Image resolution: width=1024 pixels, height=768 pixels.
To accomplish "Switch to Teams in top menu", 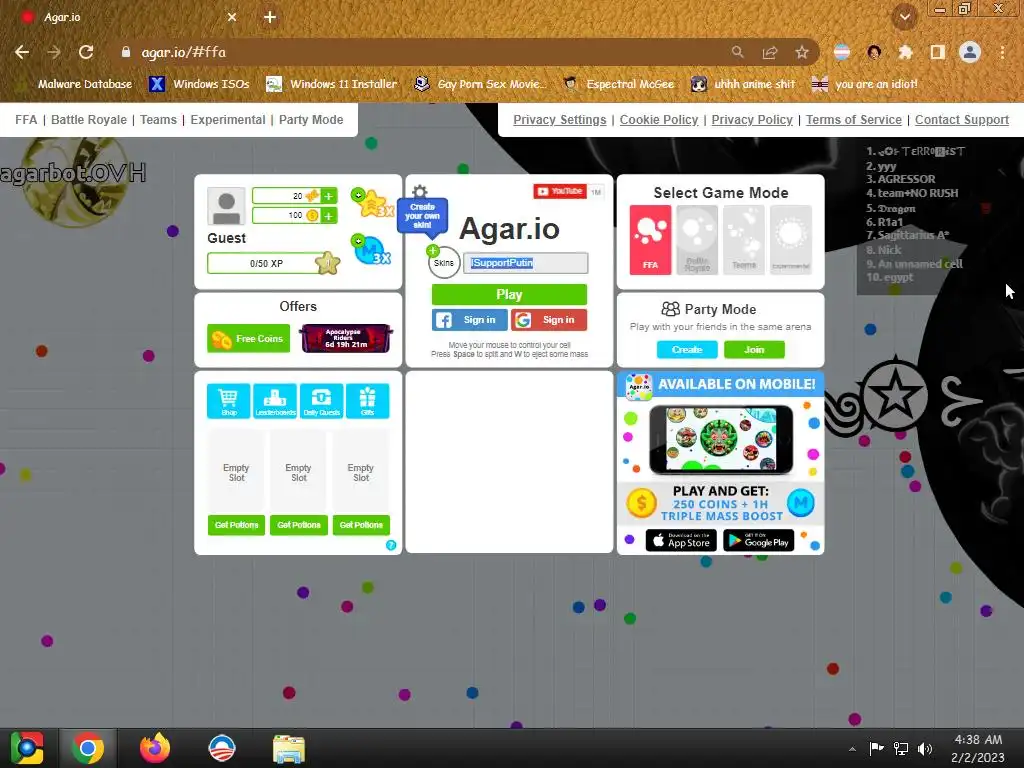I will (x=158, y=120).
